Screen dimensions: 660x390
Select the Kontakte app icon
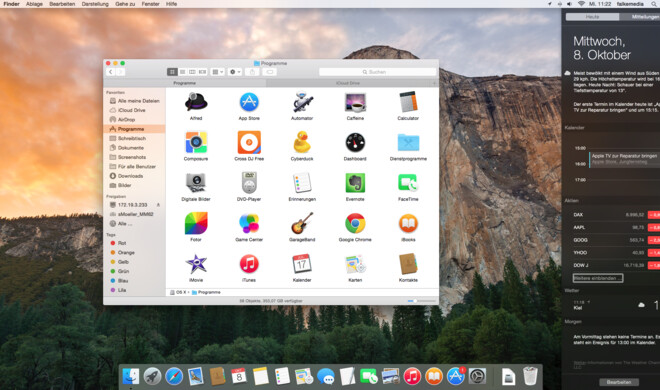pos(408,264)
